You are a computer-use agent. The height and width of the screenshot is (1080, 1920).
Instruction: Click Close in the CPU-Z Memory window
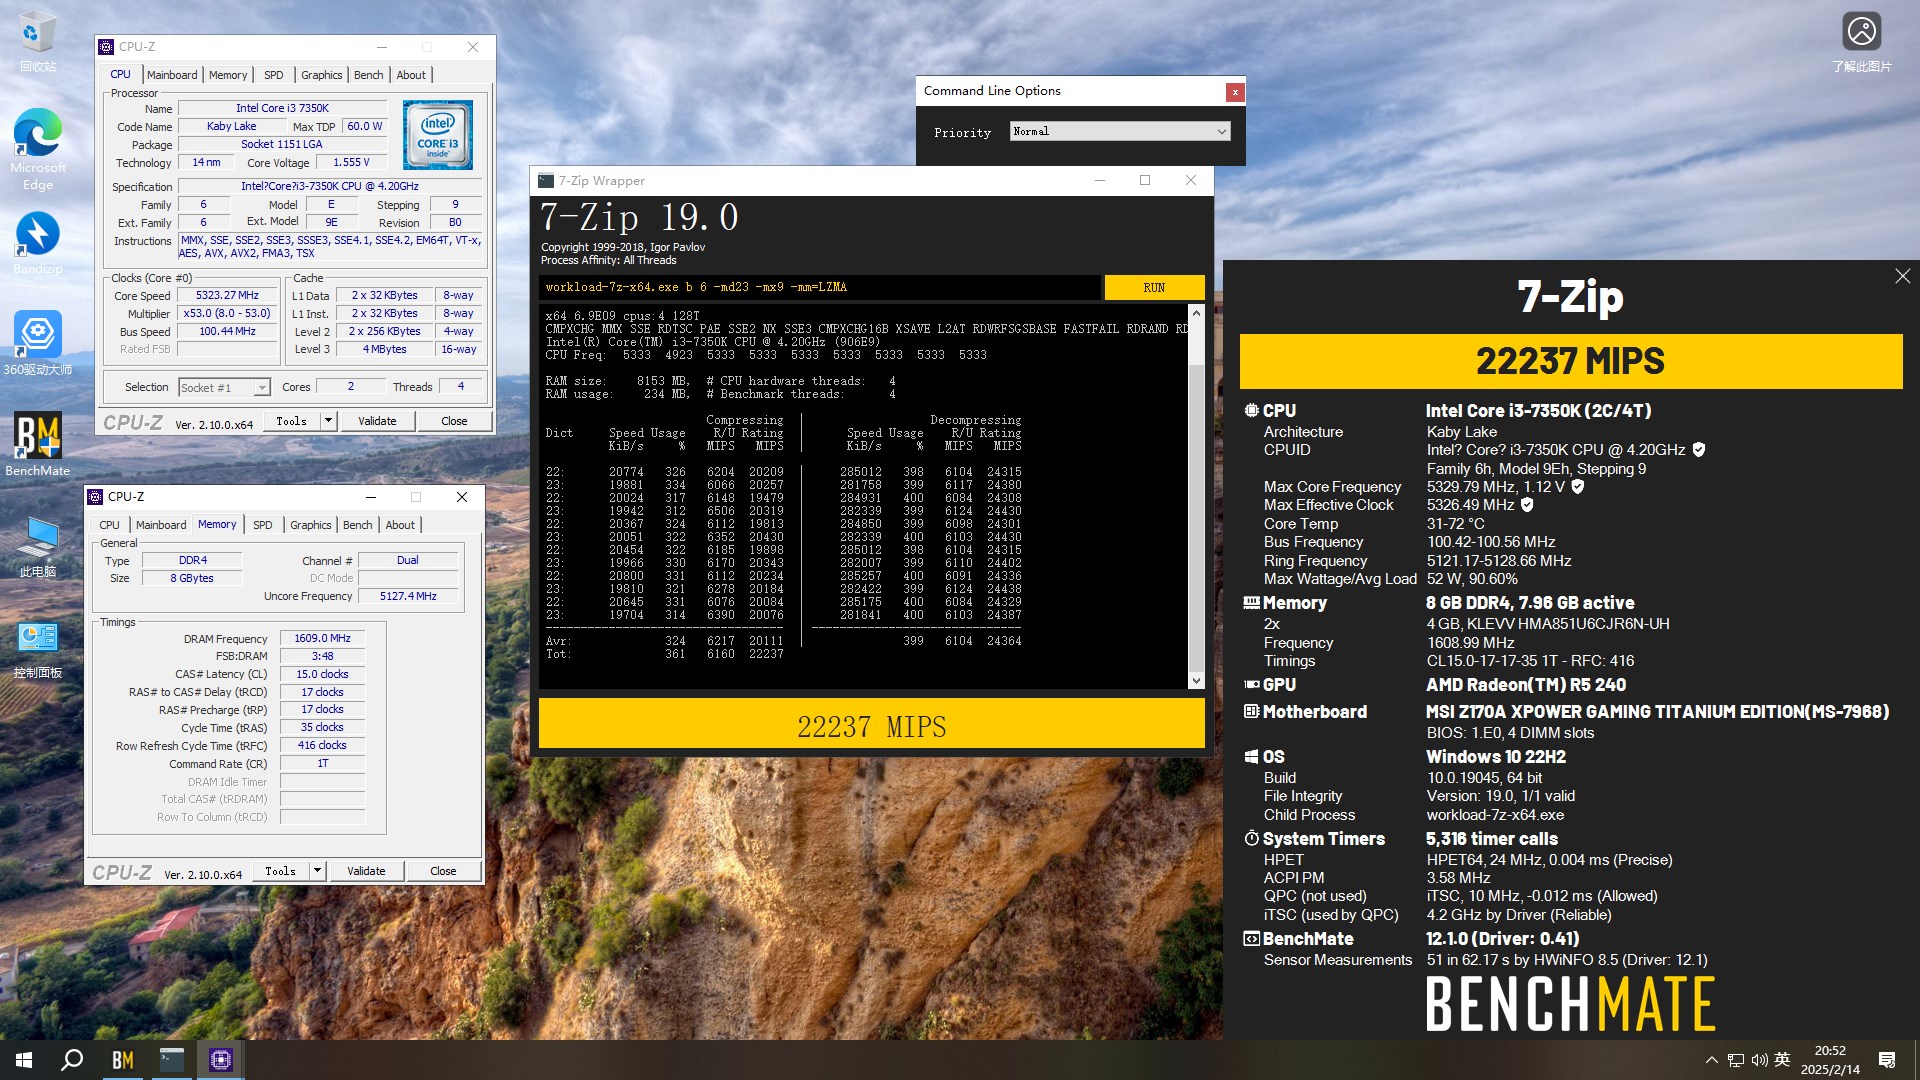[443, 871]
